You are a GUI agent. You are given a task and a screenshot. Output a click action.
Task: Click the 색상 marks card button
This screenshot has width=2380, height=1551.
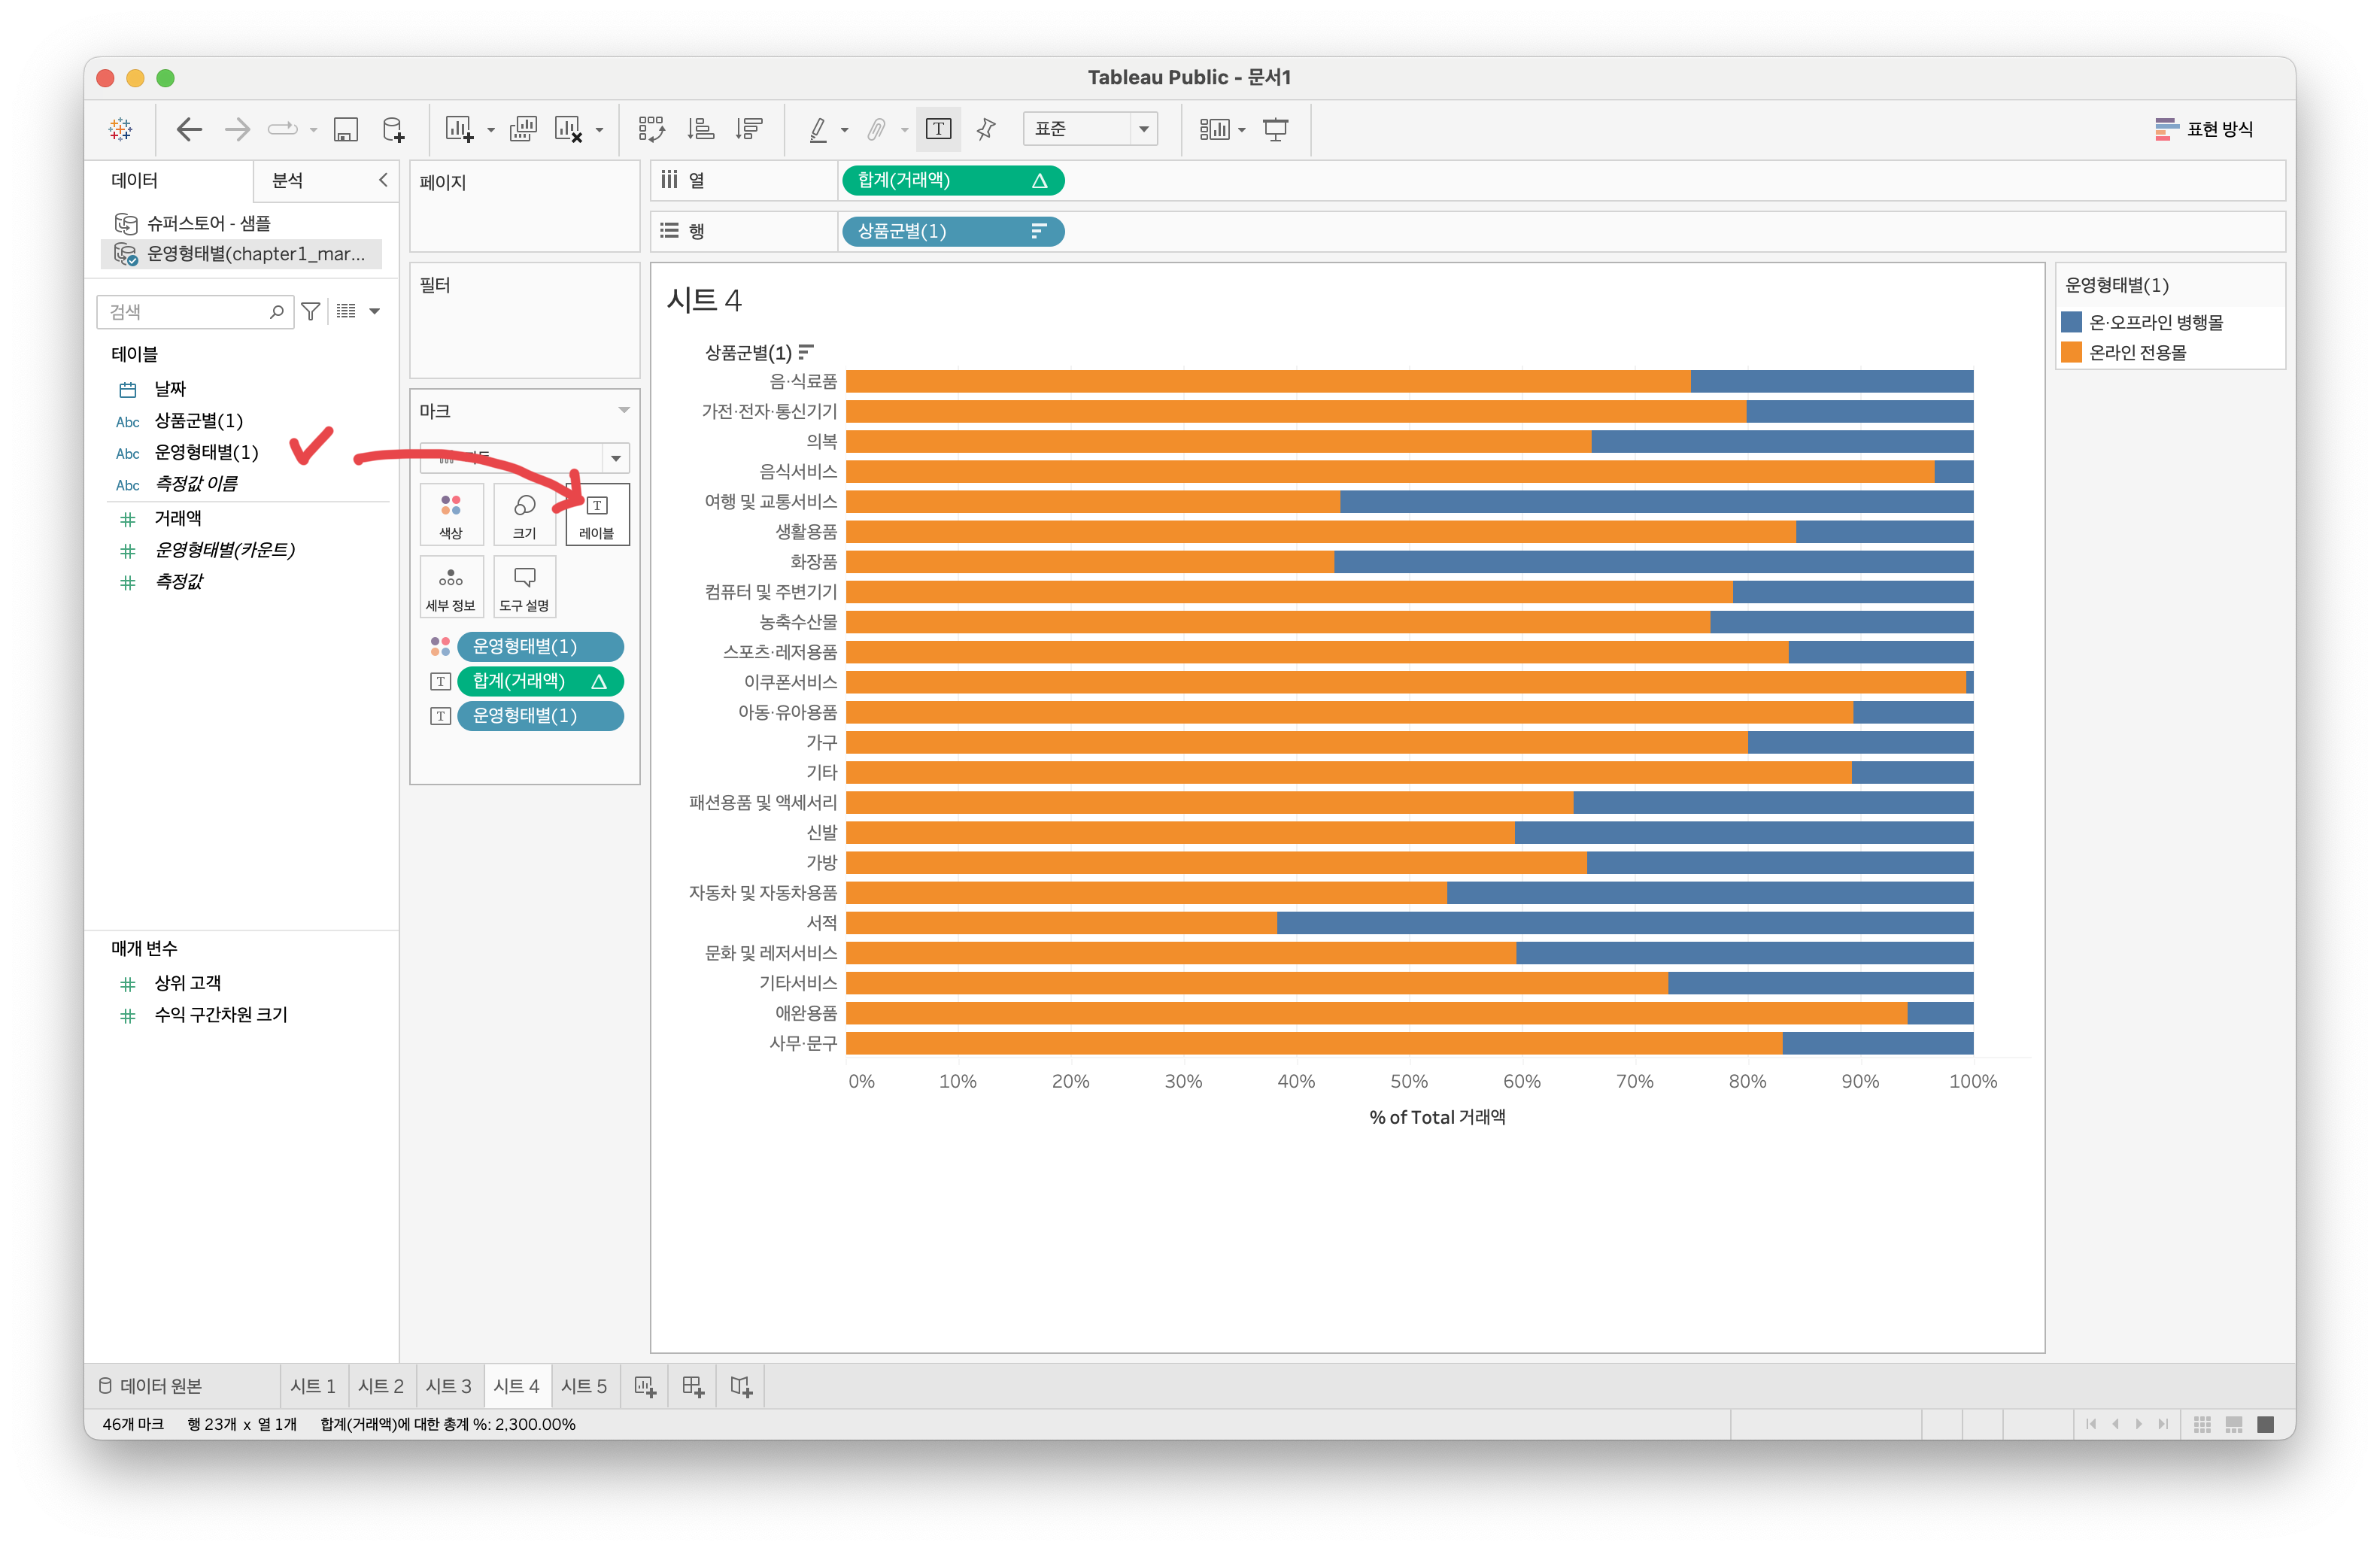(x=451, y=514)
